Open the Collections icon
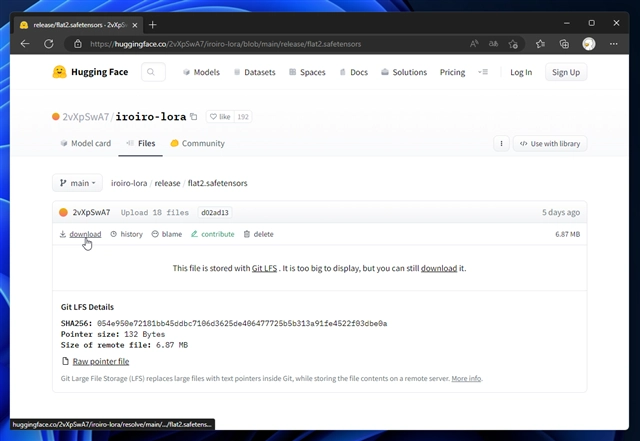This screenshot has width=640, height=441. coord(564,44)
